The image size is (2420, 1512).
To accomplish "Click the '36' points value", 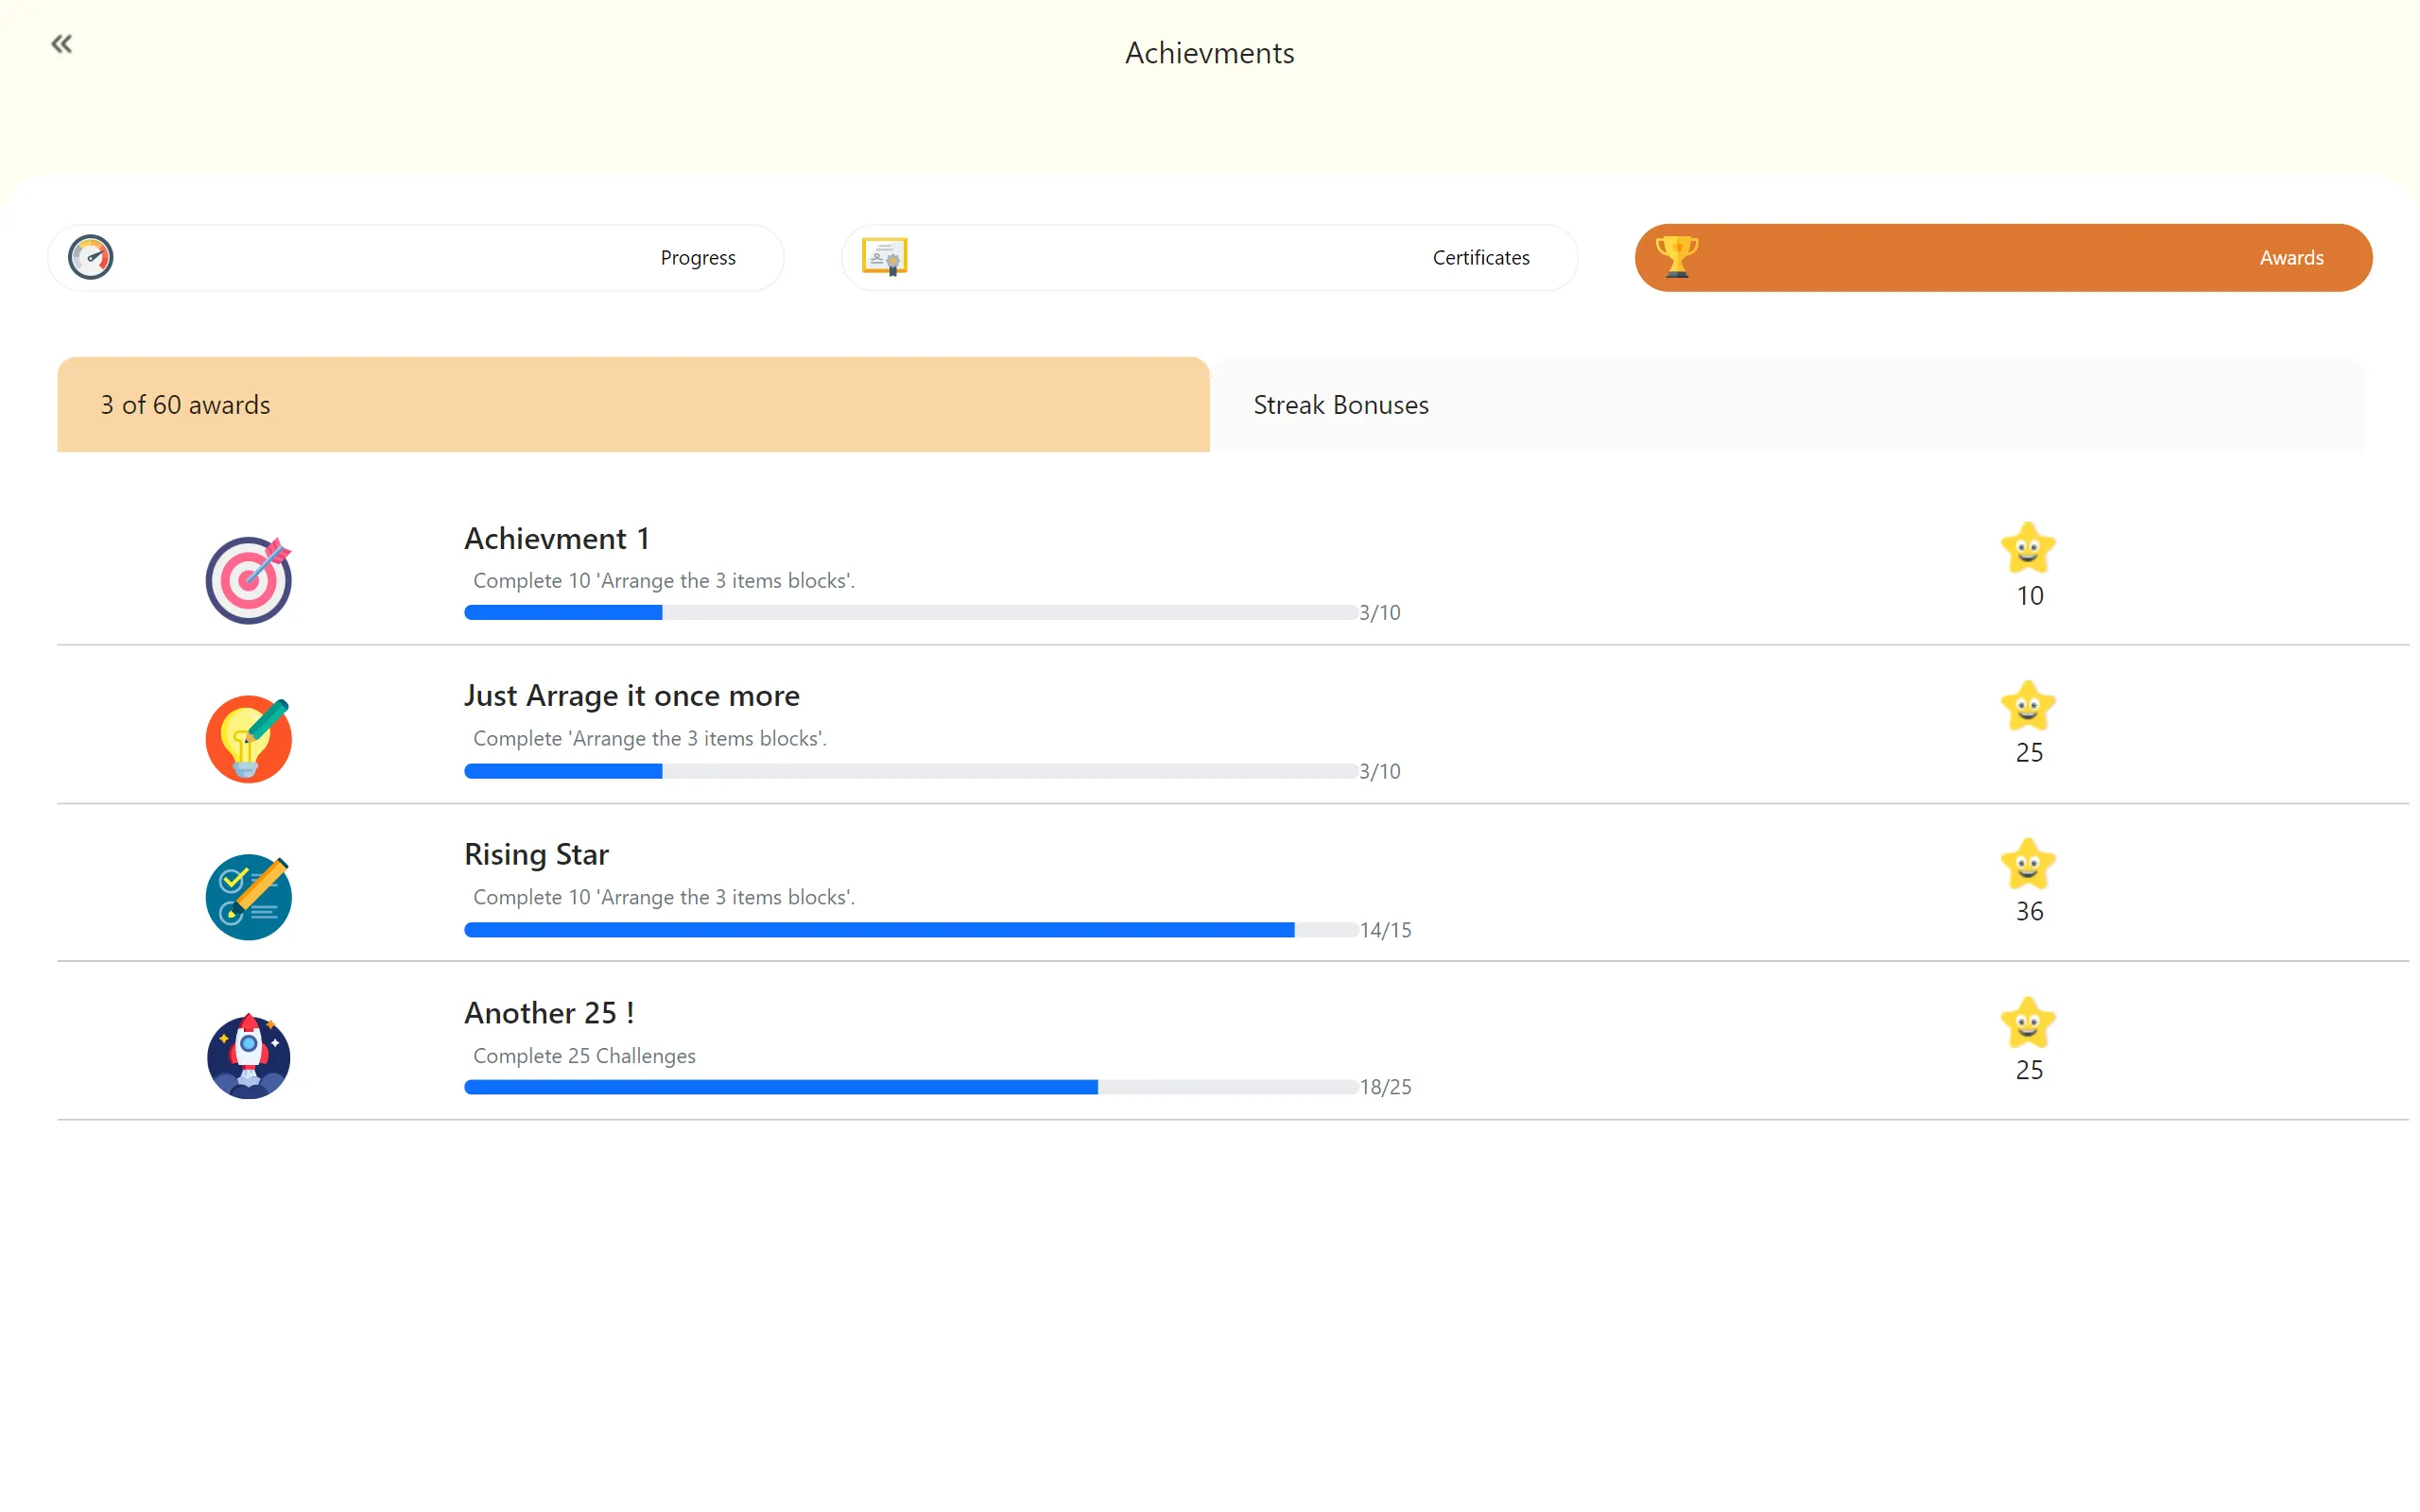I will (2029, 912).
